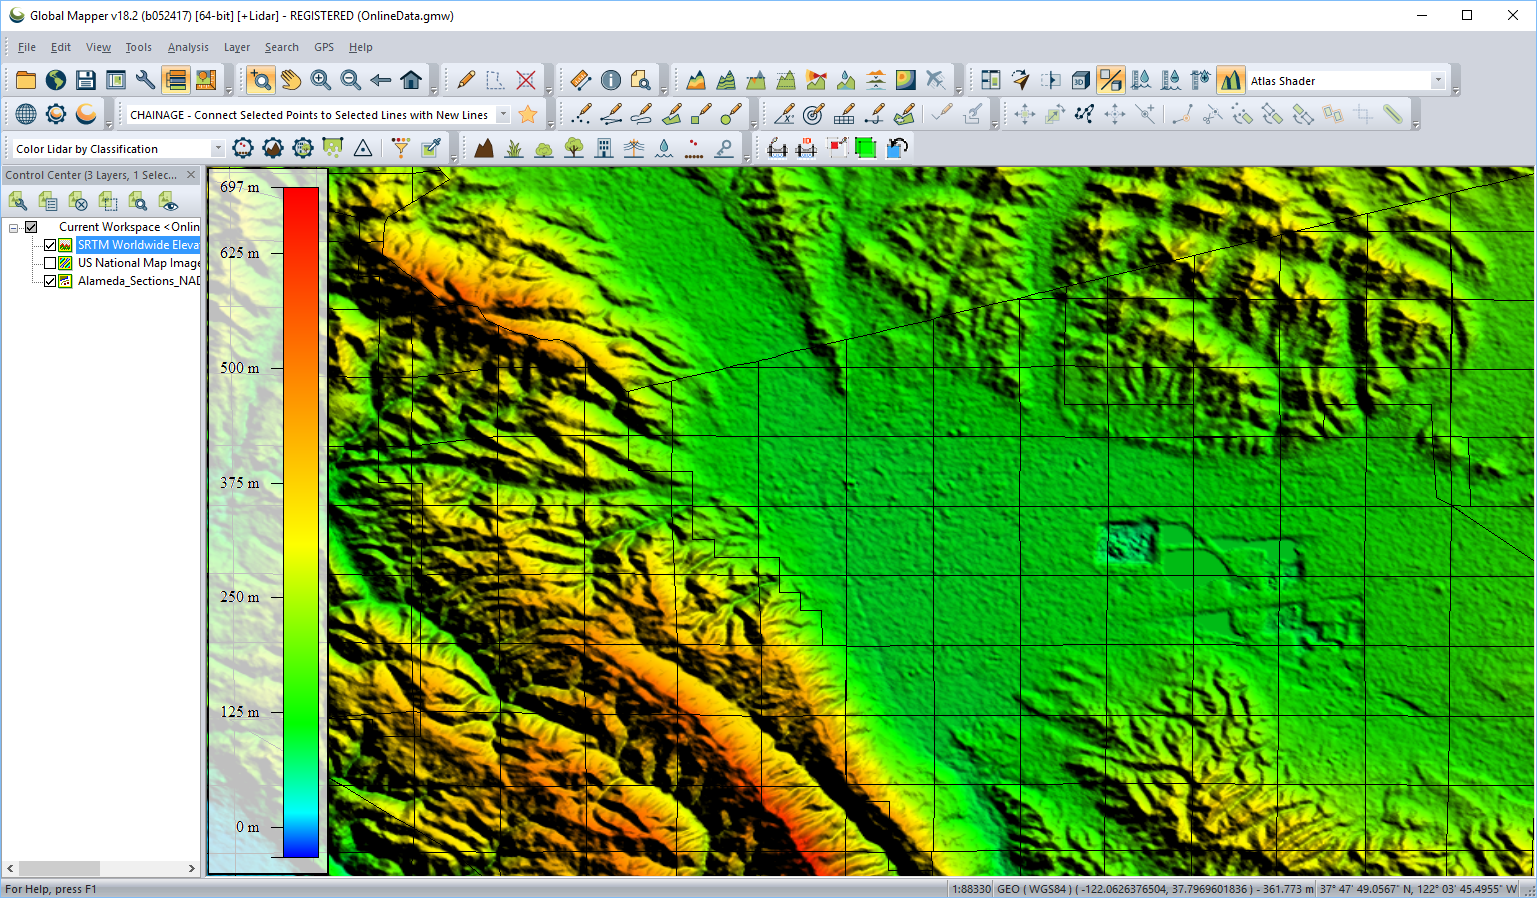
Task: Open the Analysis menu
Action: point(188,47)
